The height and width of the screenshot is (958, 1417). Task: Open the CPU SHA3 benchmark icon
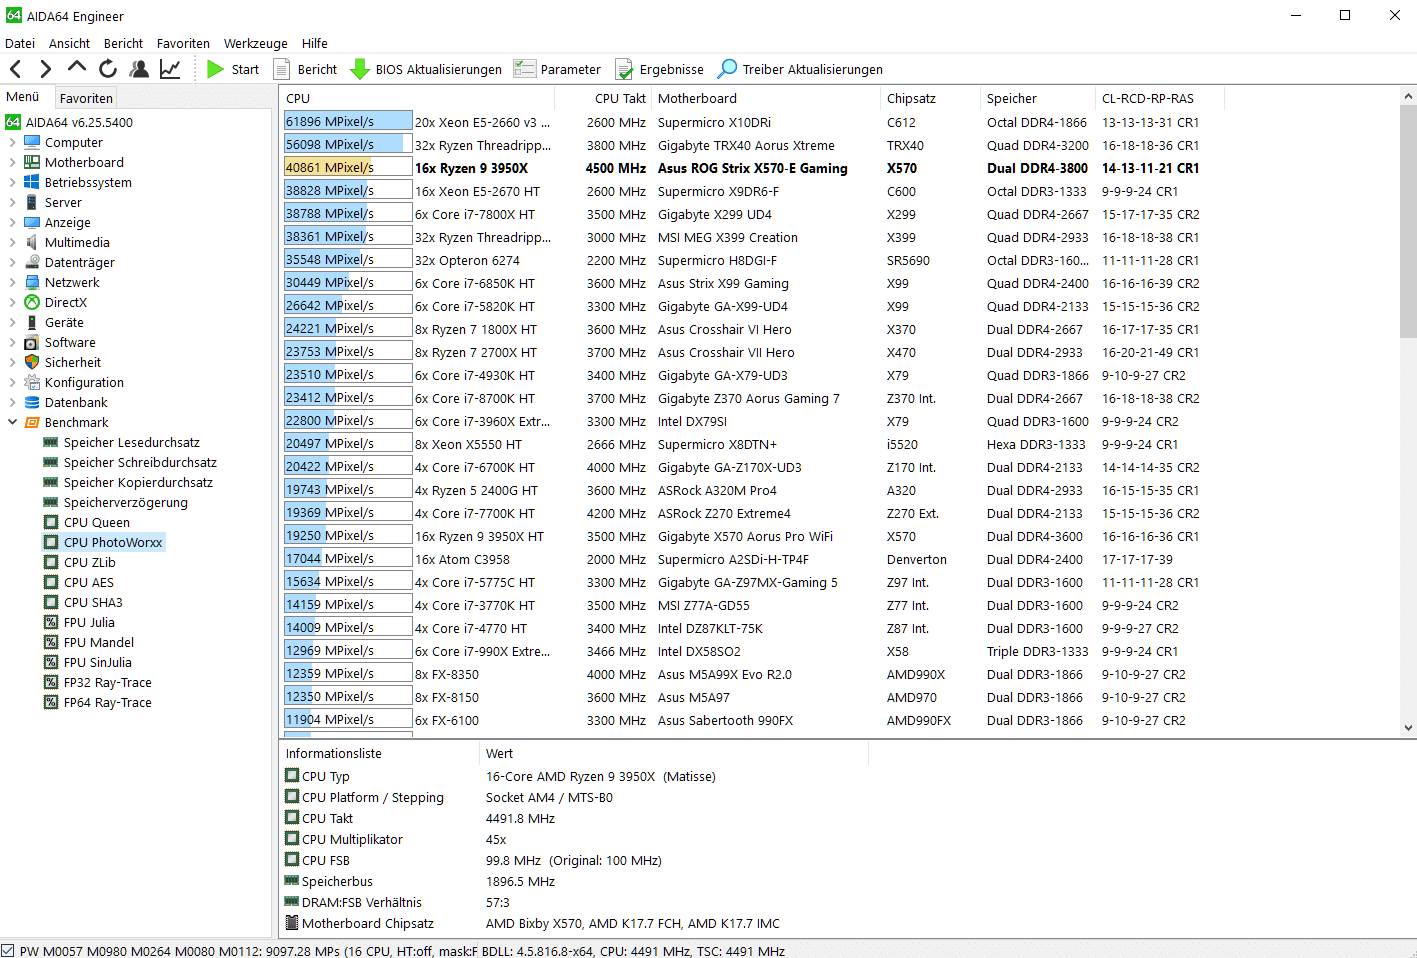[51, 602]
